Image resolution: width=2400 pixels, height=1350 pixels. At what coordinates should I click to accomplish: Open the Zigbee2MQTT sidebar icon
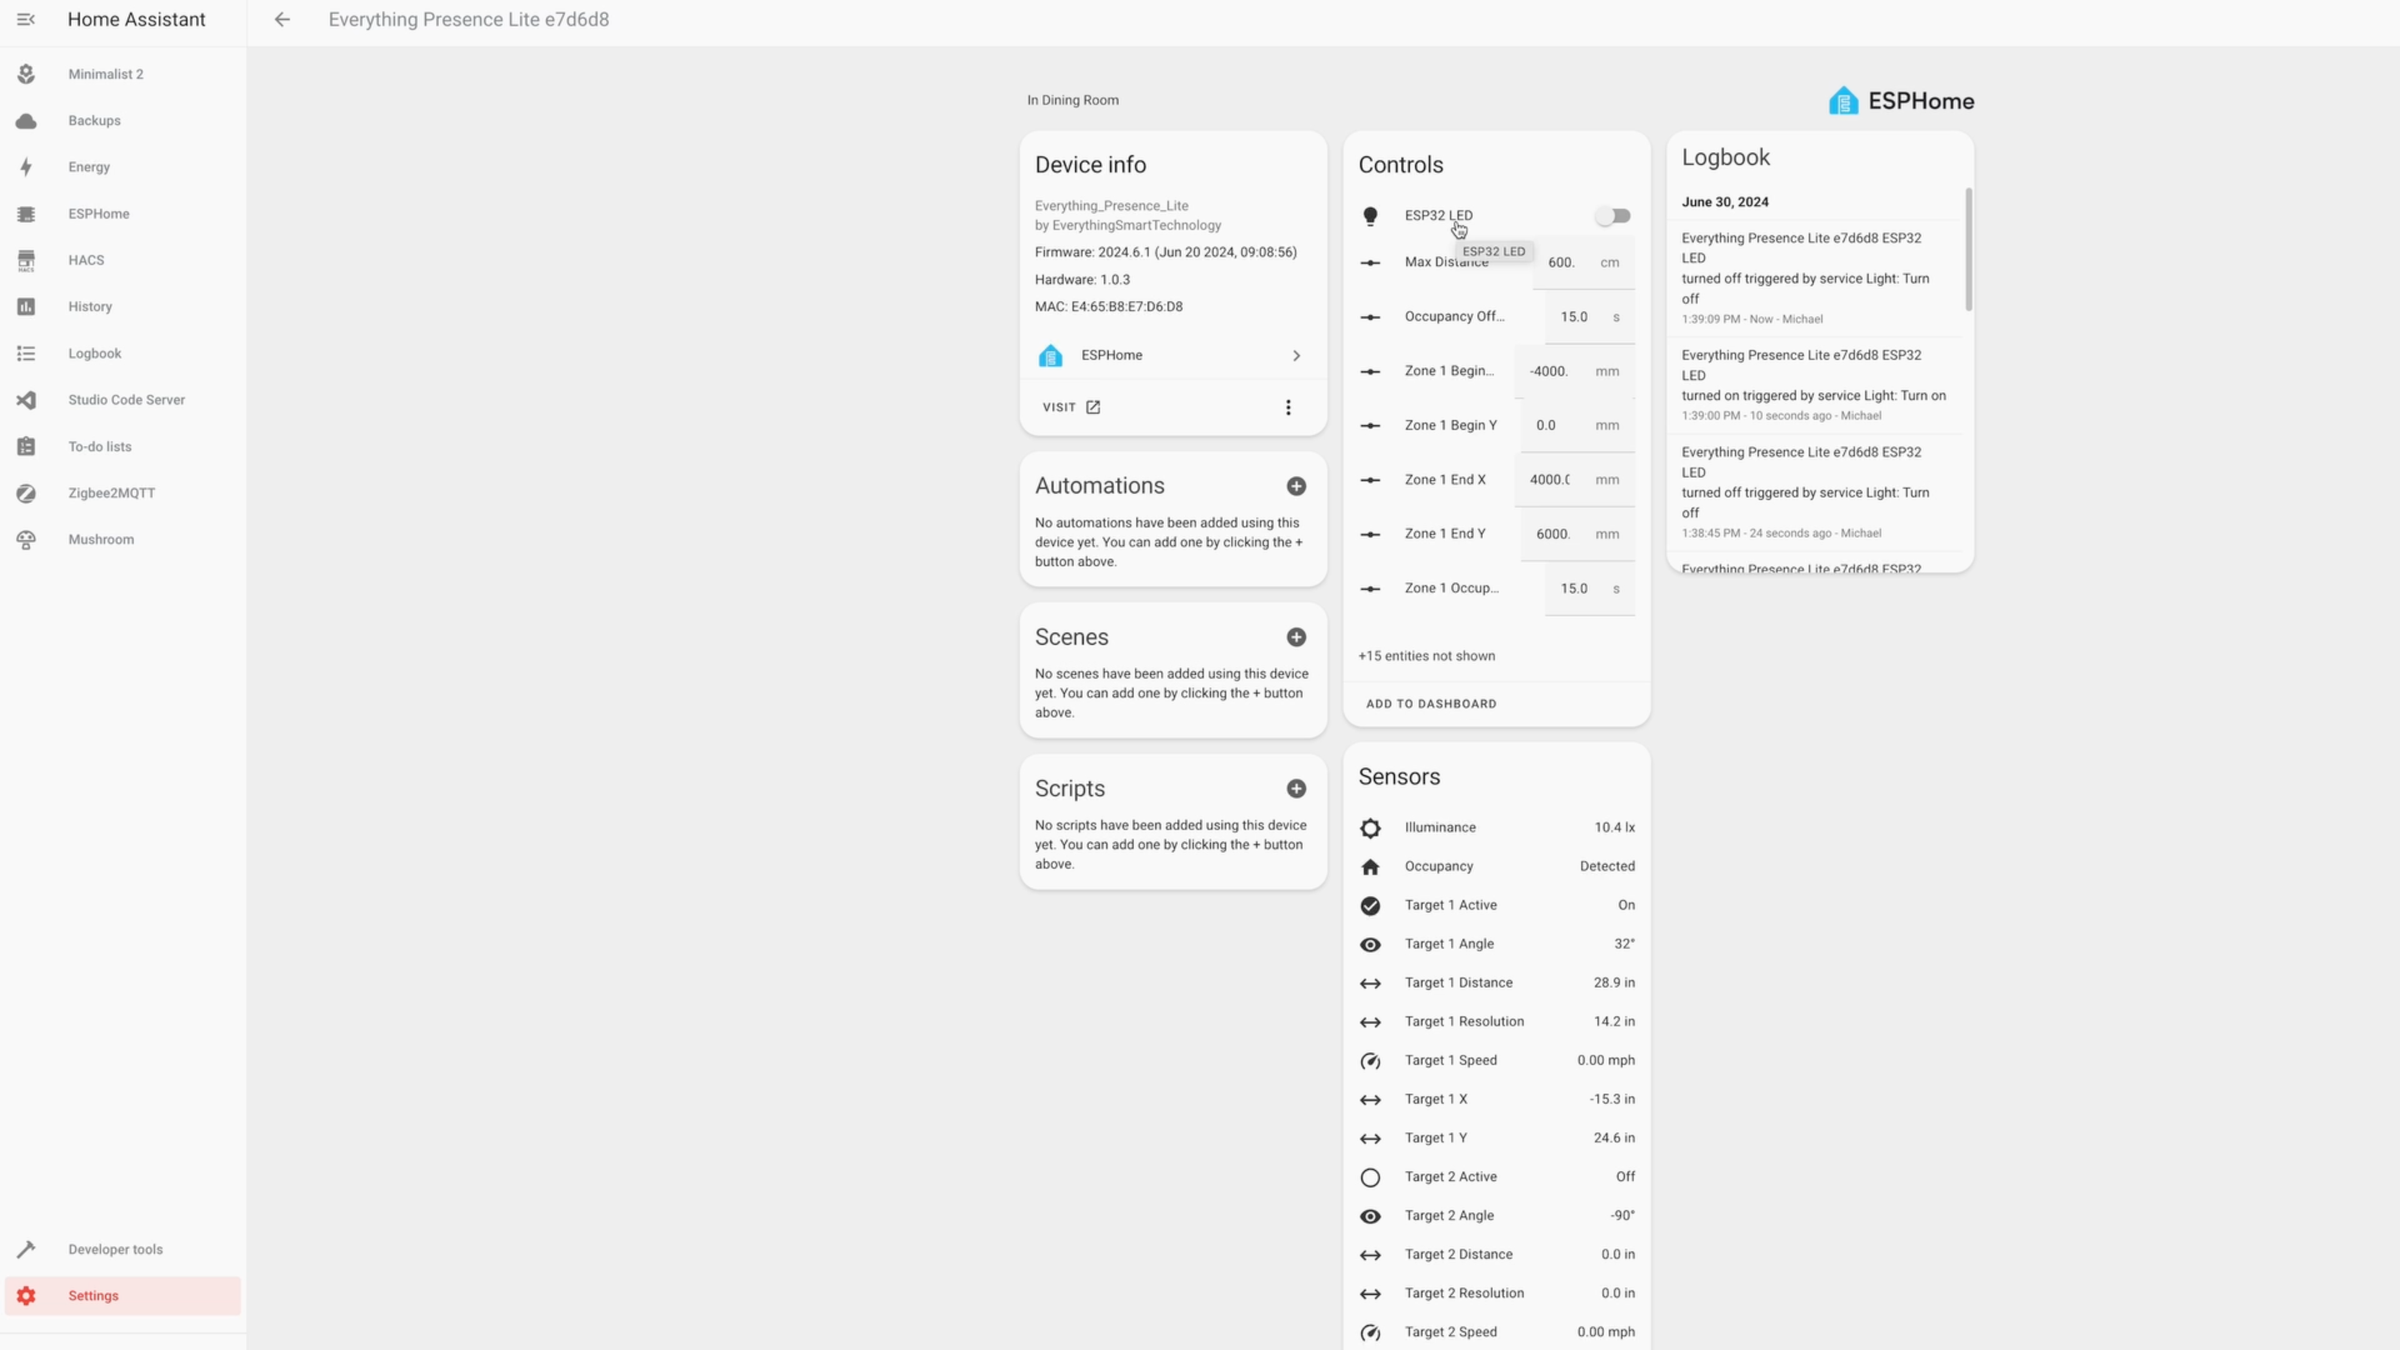26,493
